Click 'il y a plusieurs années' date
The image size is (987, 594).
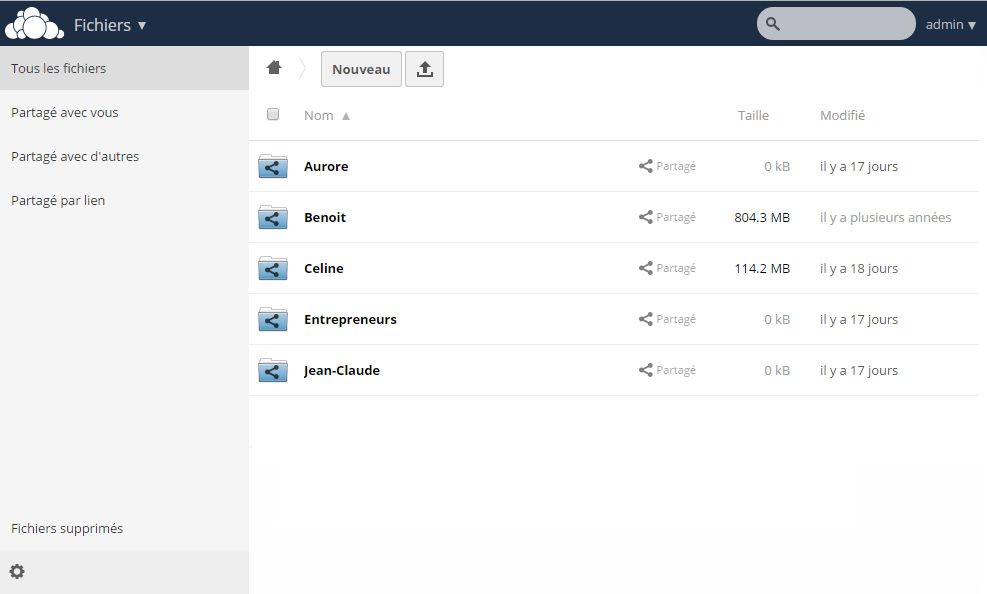tap(885, 217)
